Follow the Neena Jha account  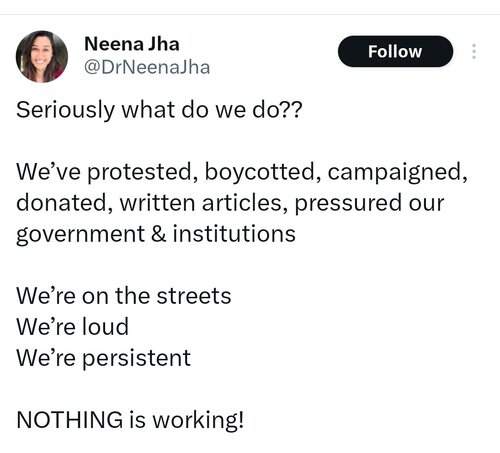click(x=395, y=51)
